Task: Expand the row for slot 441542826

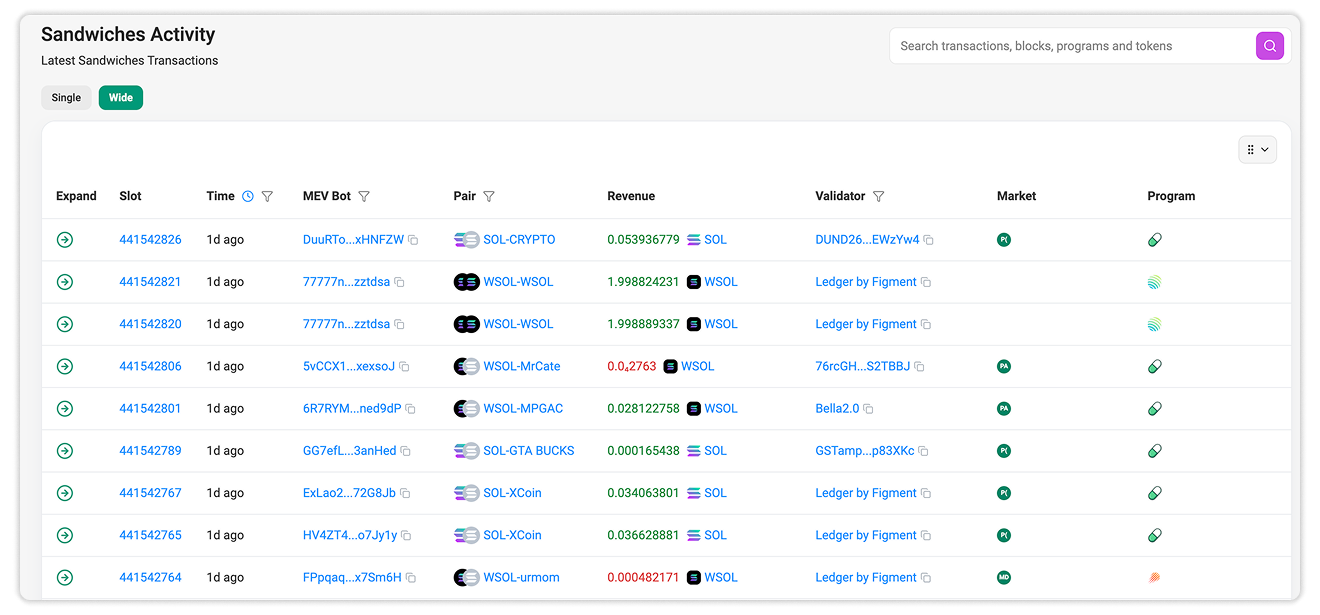Action: pyautogui.click(x=65, y=240)
